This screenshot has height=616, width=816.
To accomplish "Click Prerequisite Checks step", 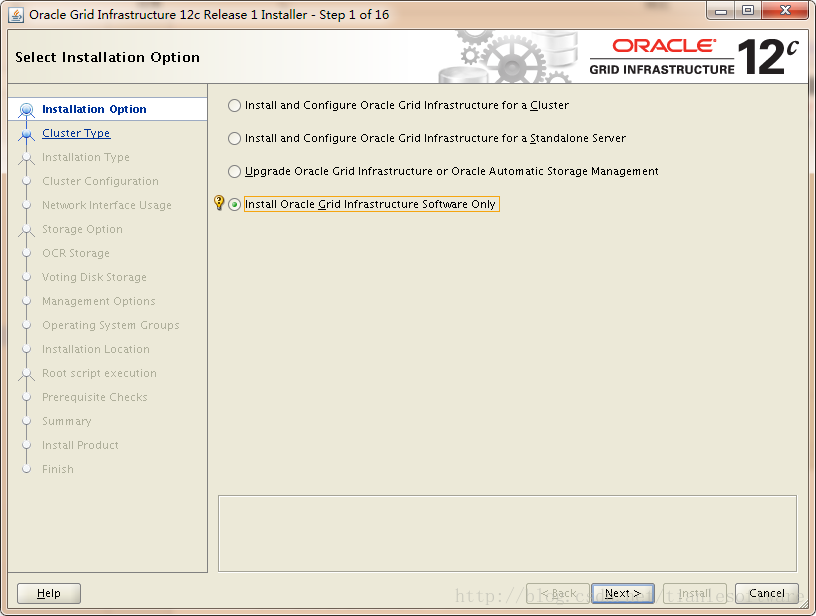I will point(95,397).
